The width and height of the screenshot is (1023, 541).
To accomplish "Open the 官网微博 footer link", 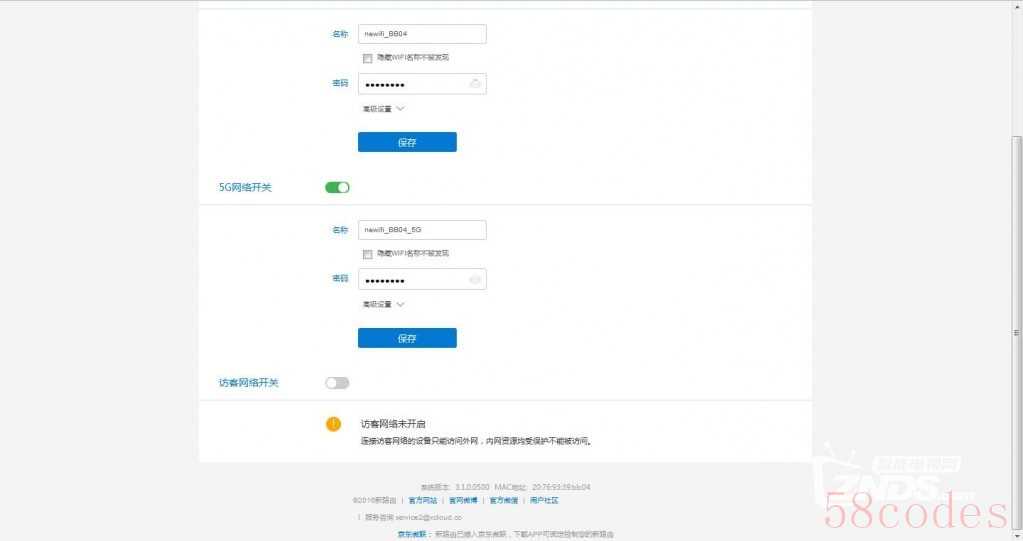I will click(x=463, y=501).
